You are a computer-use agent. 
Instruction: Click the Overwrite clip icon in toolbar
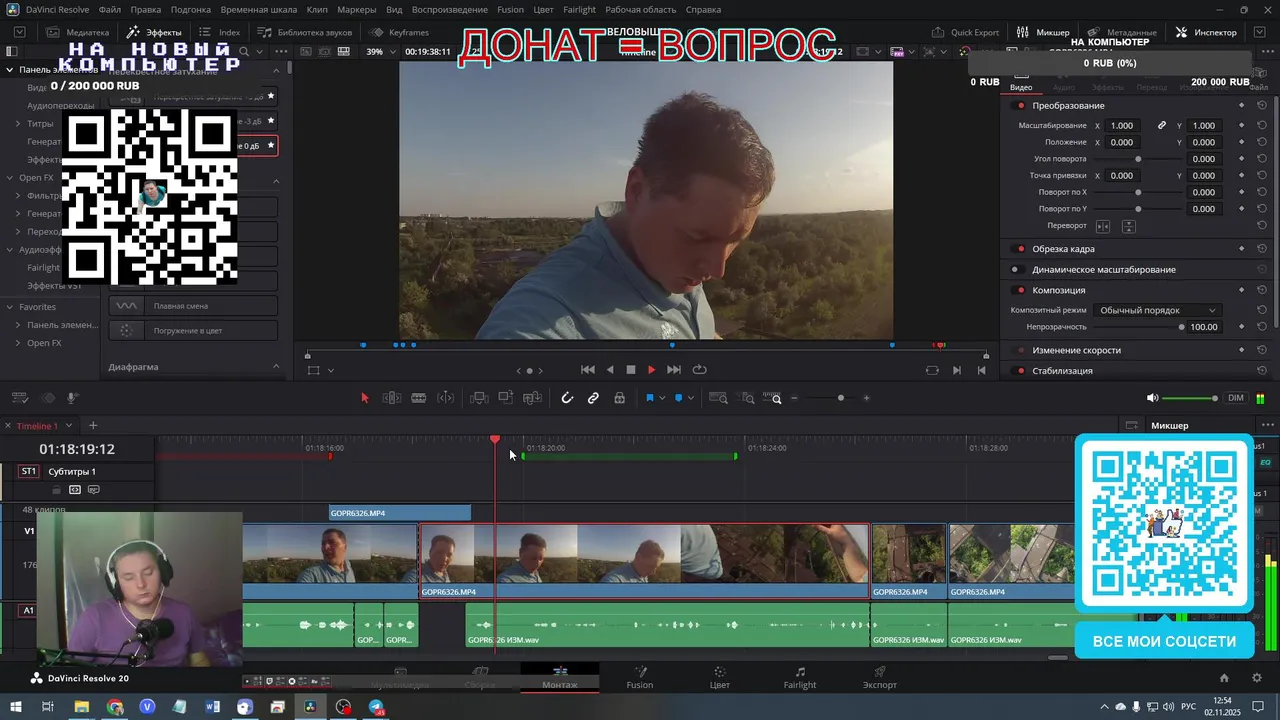point(506,398)
